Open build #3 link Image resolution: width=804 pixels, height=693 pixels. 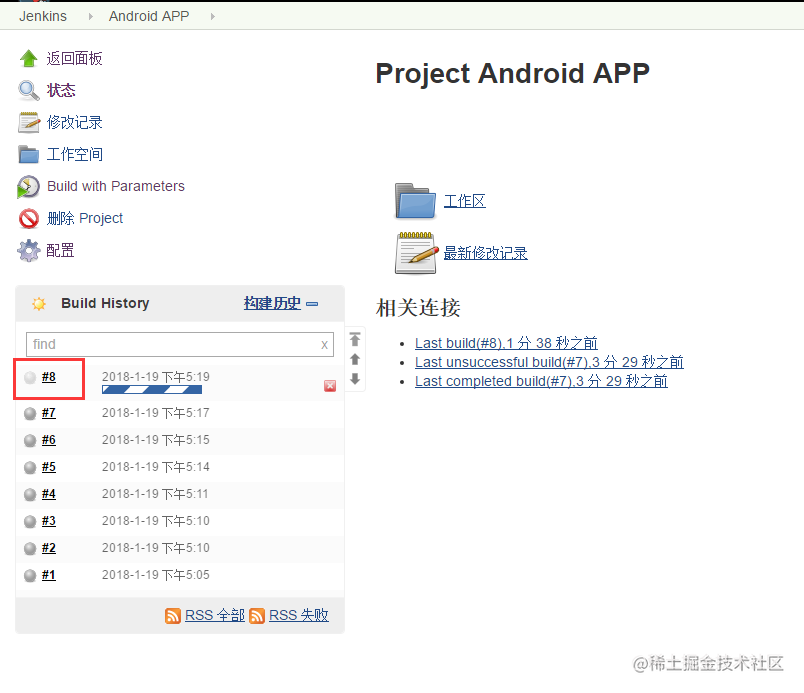[49, 521]
